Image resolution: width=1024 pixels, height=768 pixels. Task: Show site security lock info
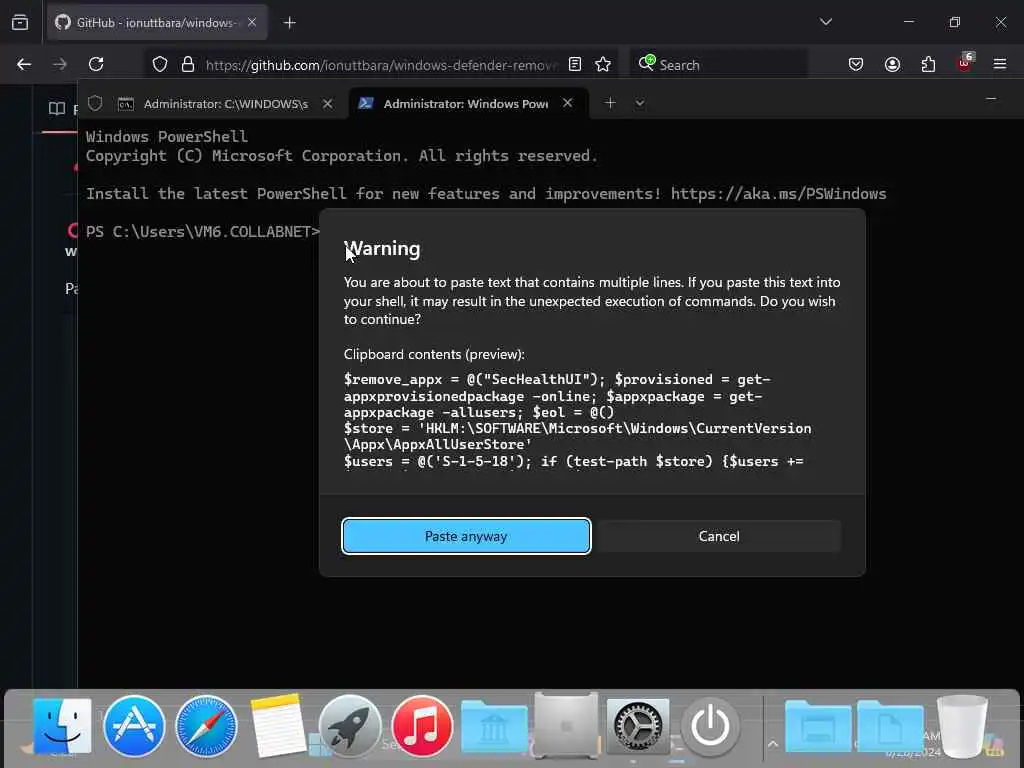pyautogui.click(x=188, y=64)
